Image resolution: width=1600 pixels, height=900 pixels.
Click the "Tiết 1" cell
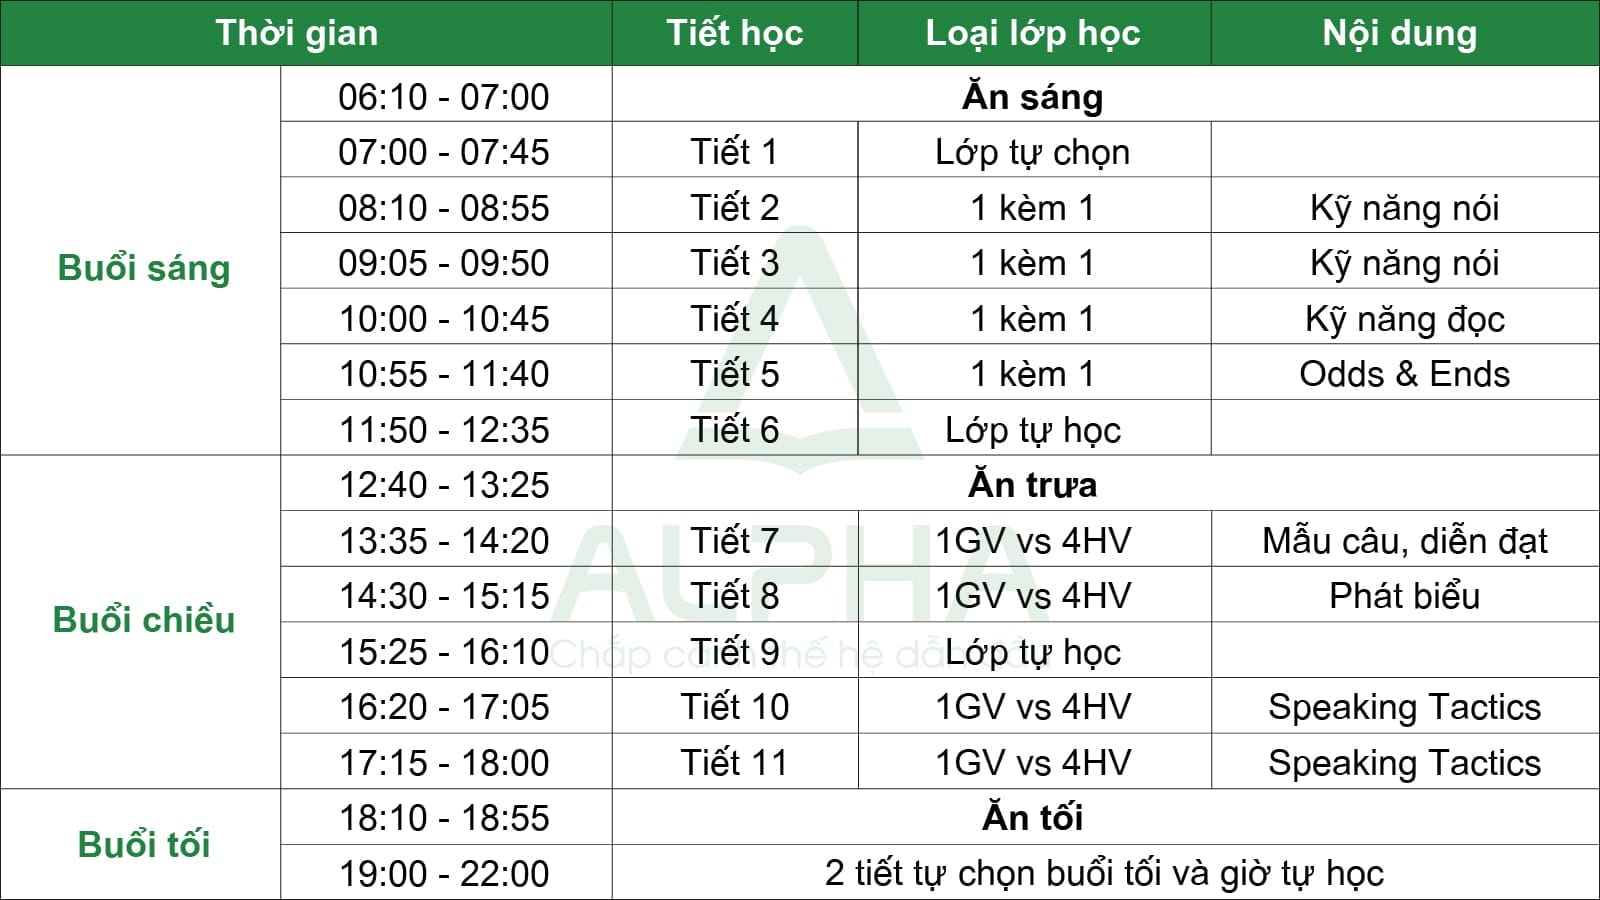[x=735, y=151]
